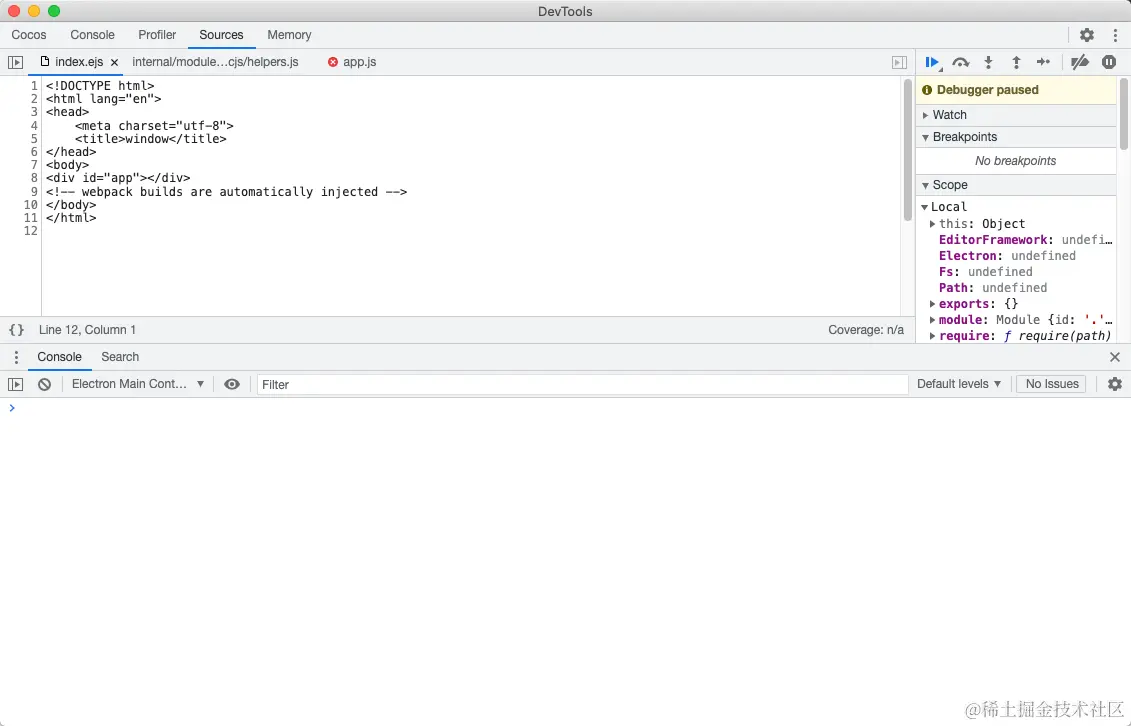Screen dimensions: 1131x726
Task: Show the sources navigator pane
Action: click(15, 63)
